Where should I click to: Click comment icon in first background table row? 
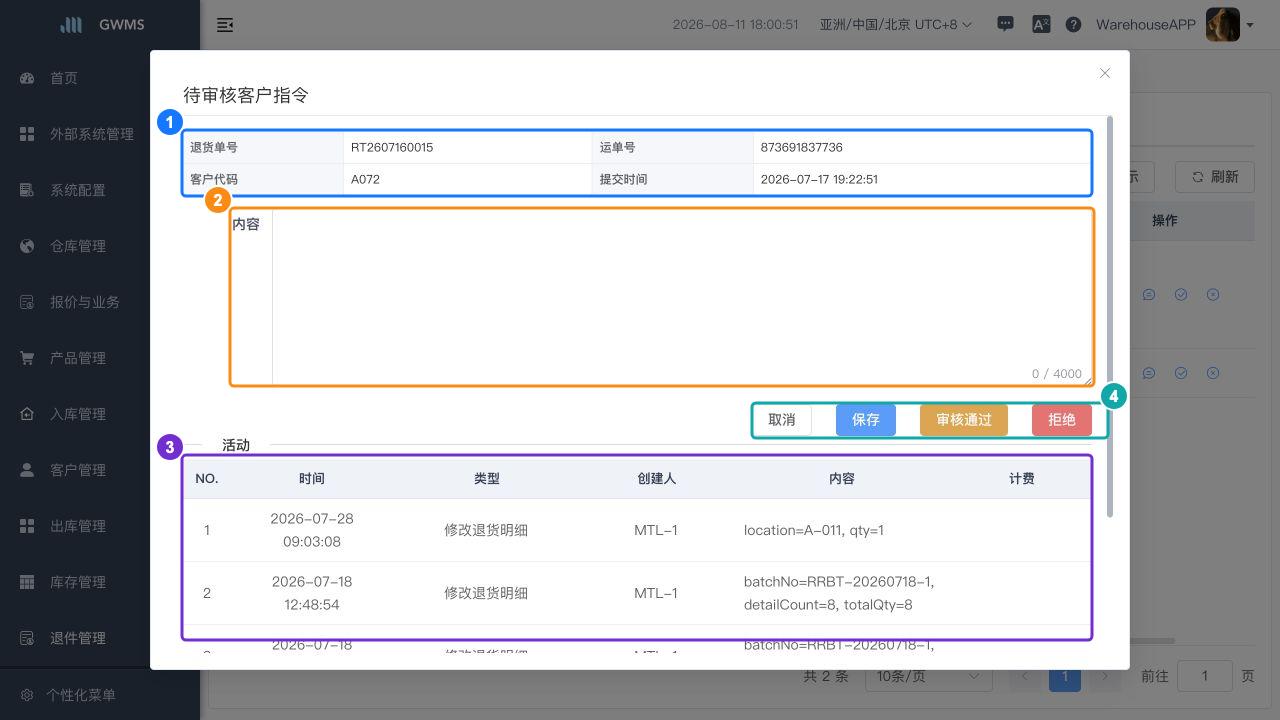(x=1149, y=294)
